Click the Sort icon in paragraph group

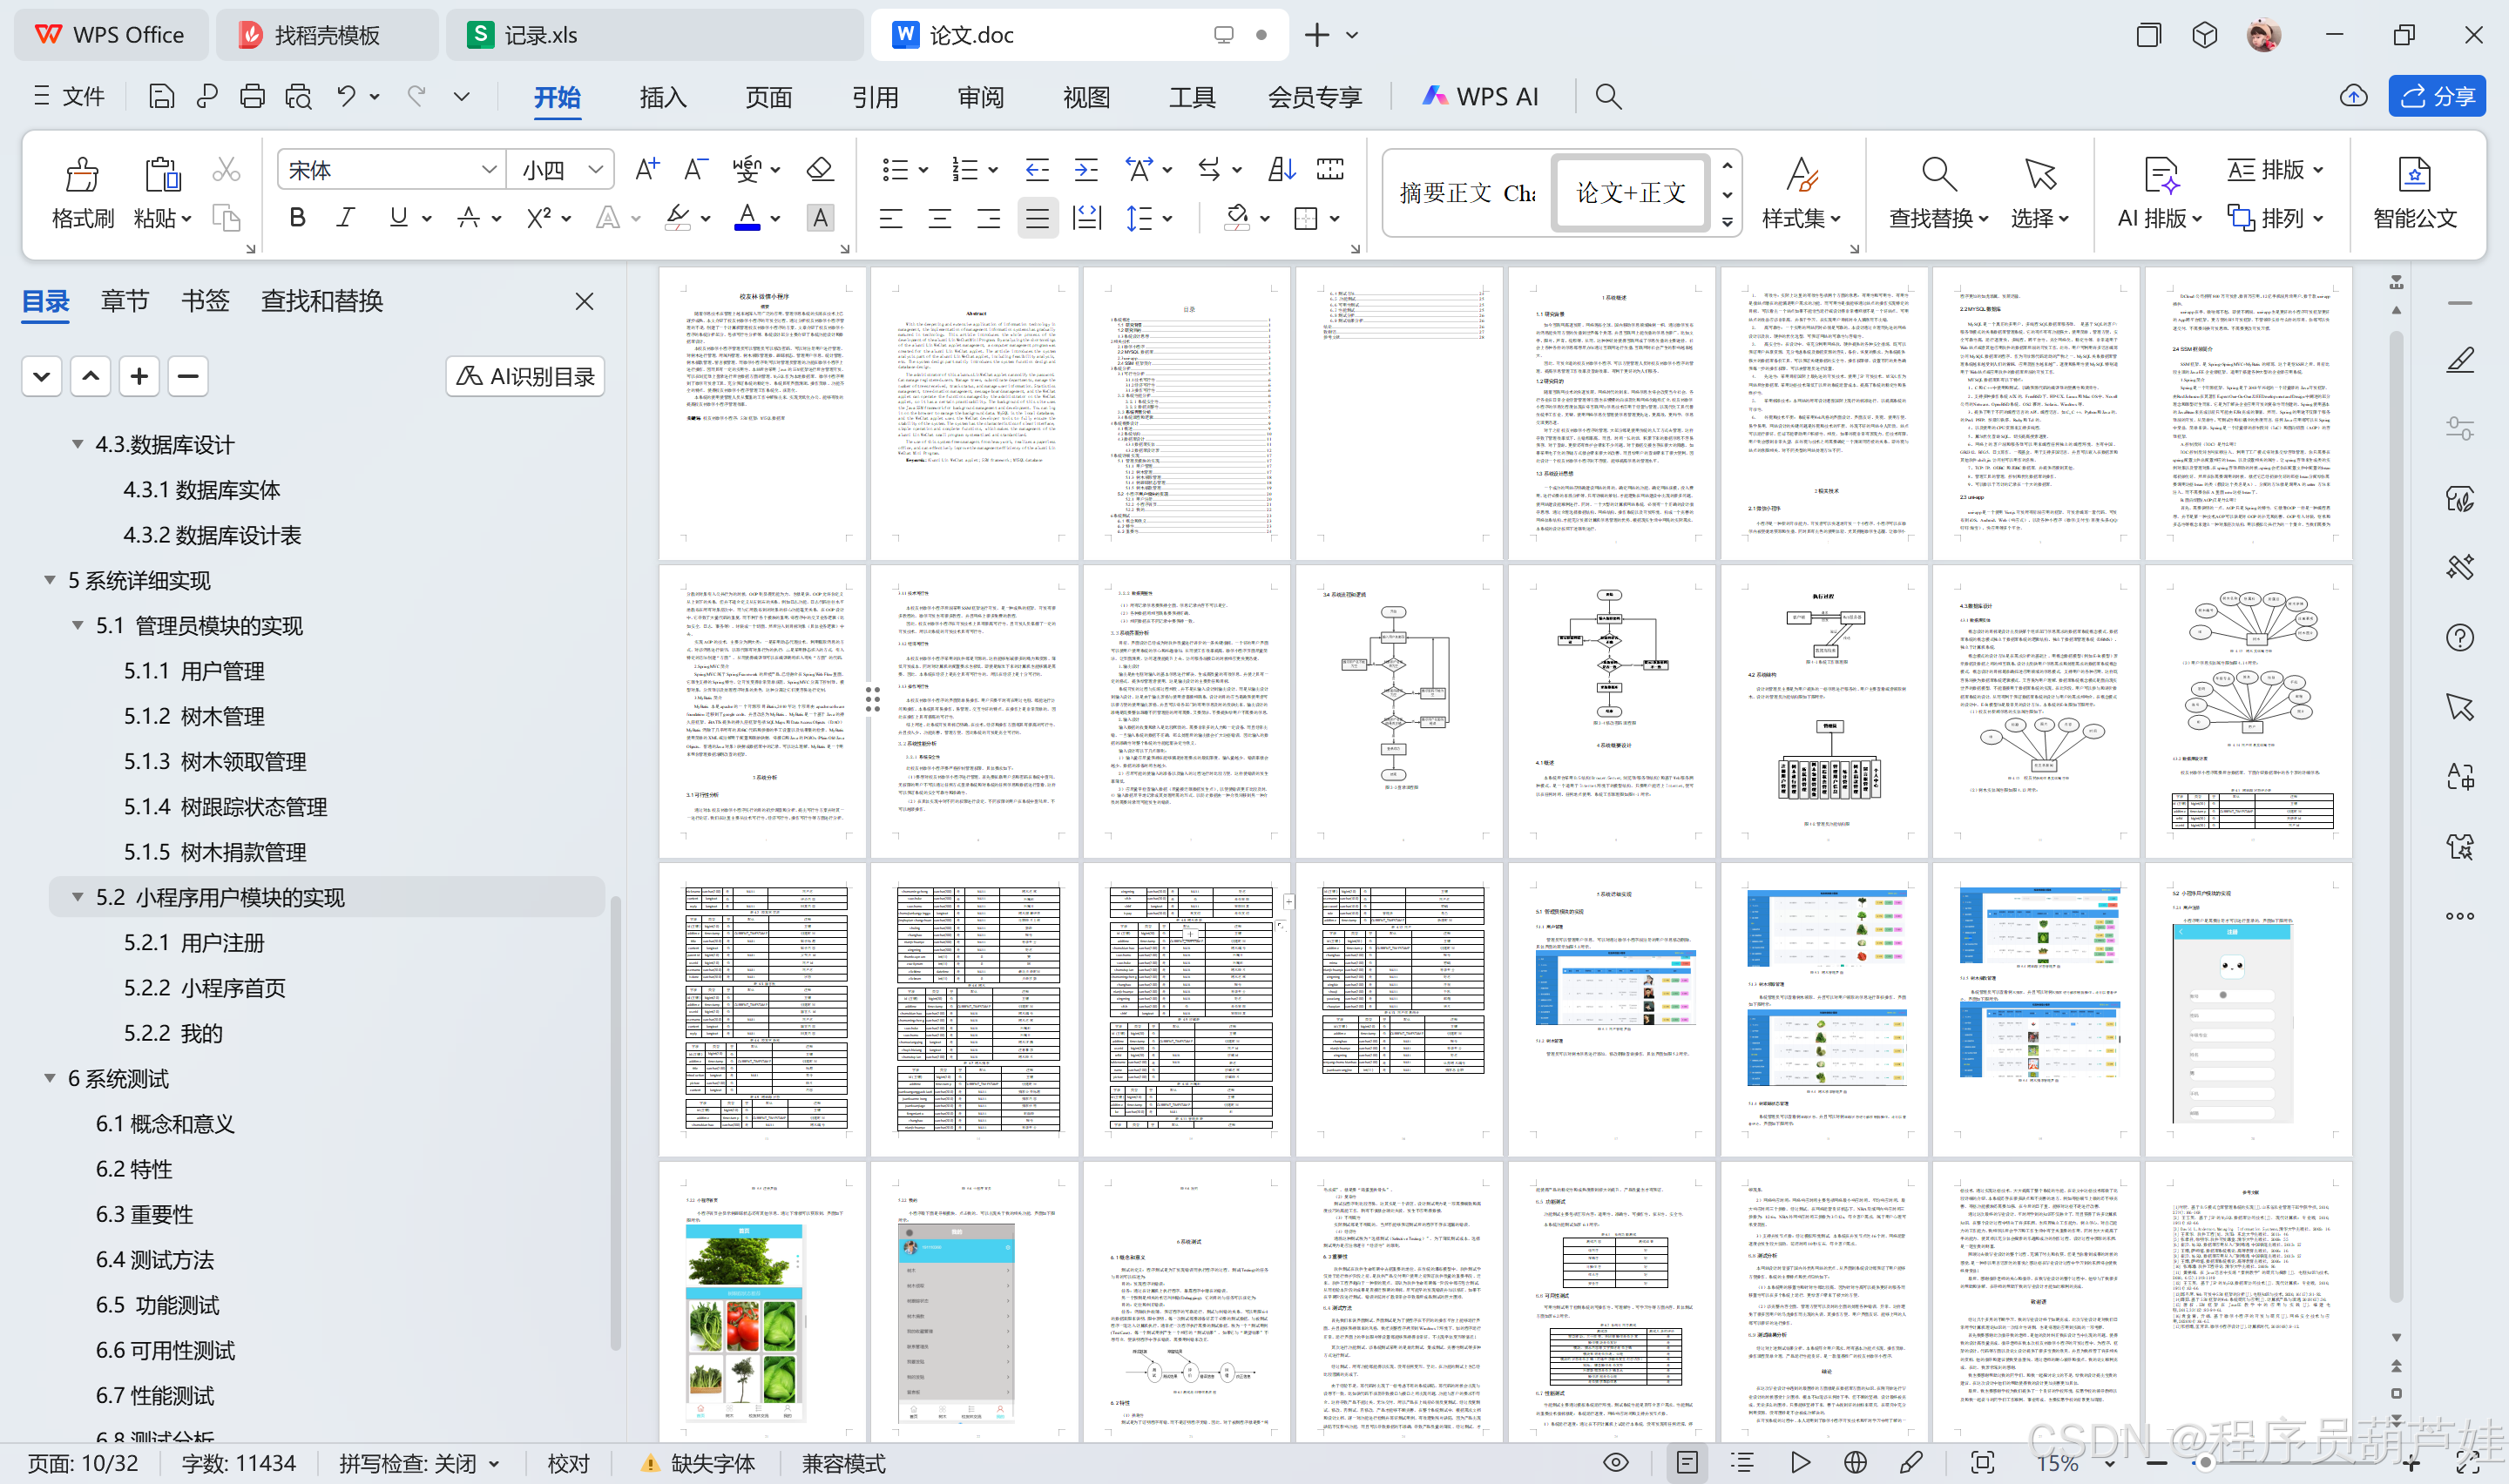1281,169
